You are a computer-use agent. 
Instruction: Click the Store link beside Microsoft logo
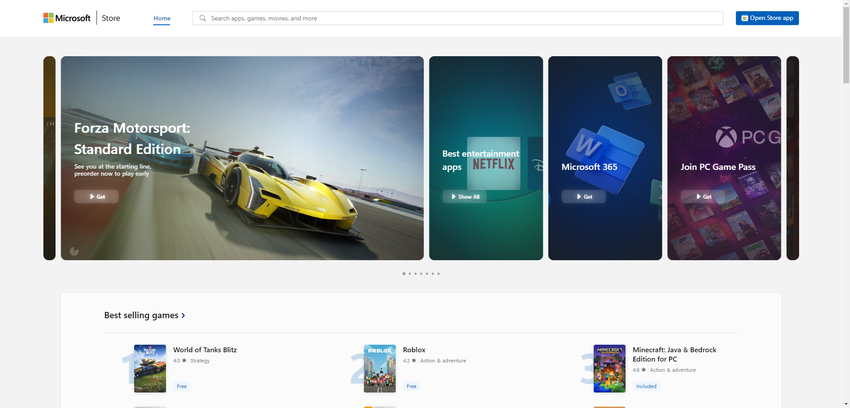pyautogui.click(x=111, y=18)
